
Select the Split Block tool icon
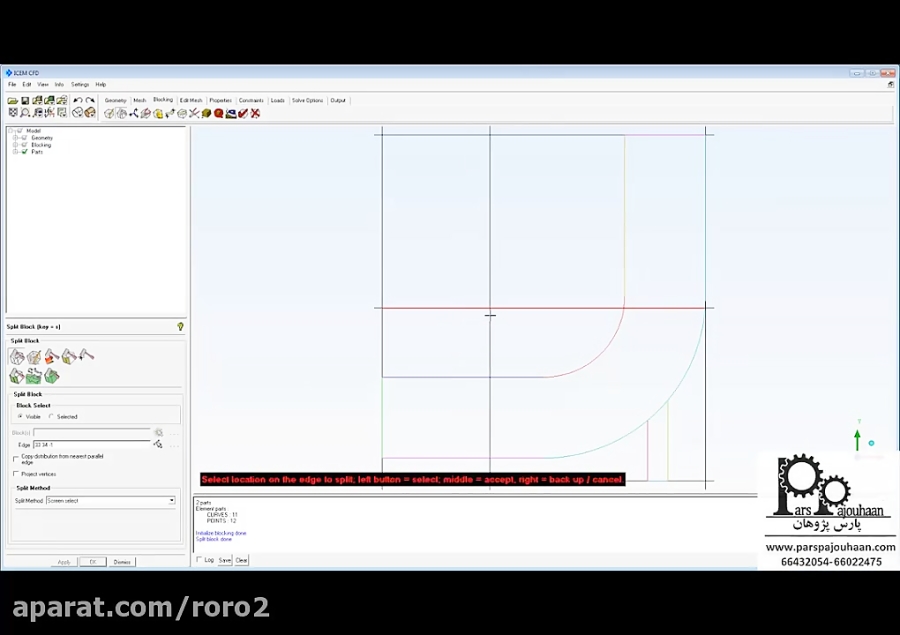coord(16,356)
